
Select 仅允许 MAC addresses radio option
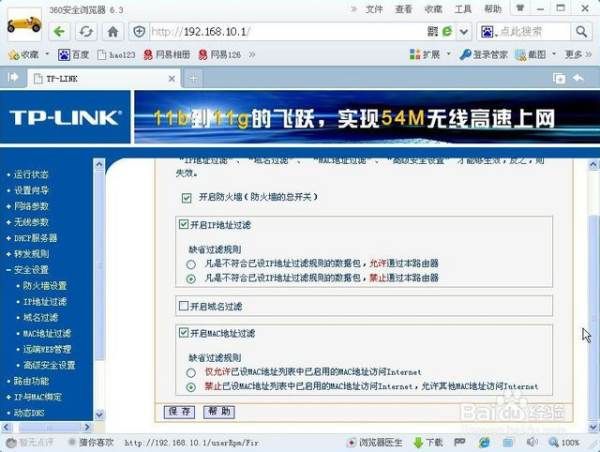(x=191, y=372)
